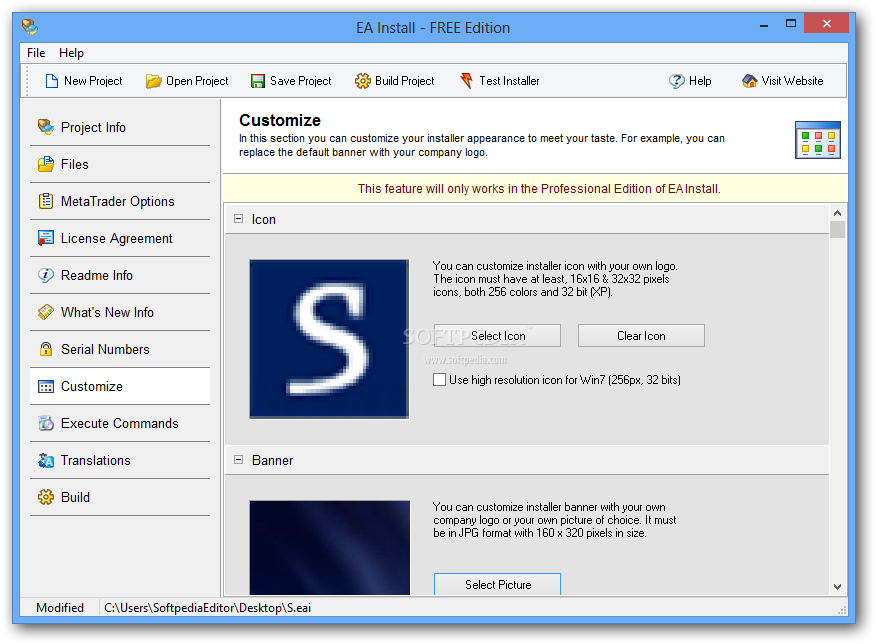Click the scroll up arrow

[x=837, y=213]
